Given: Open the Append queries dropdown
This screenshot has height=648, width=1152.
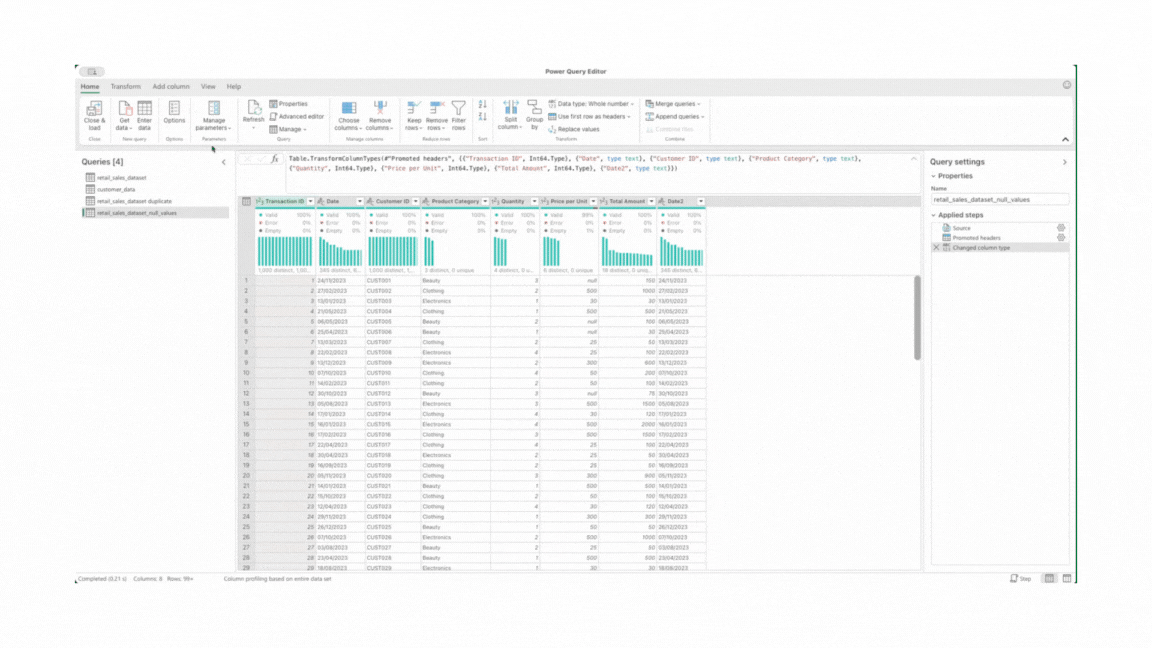Looking at the screenshot, I should pyautogui.click(x=675, y=116).
